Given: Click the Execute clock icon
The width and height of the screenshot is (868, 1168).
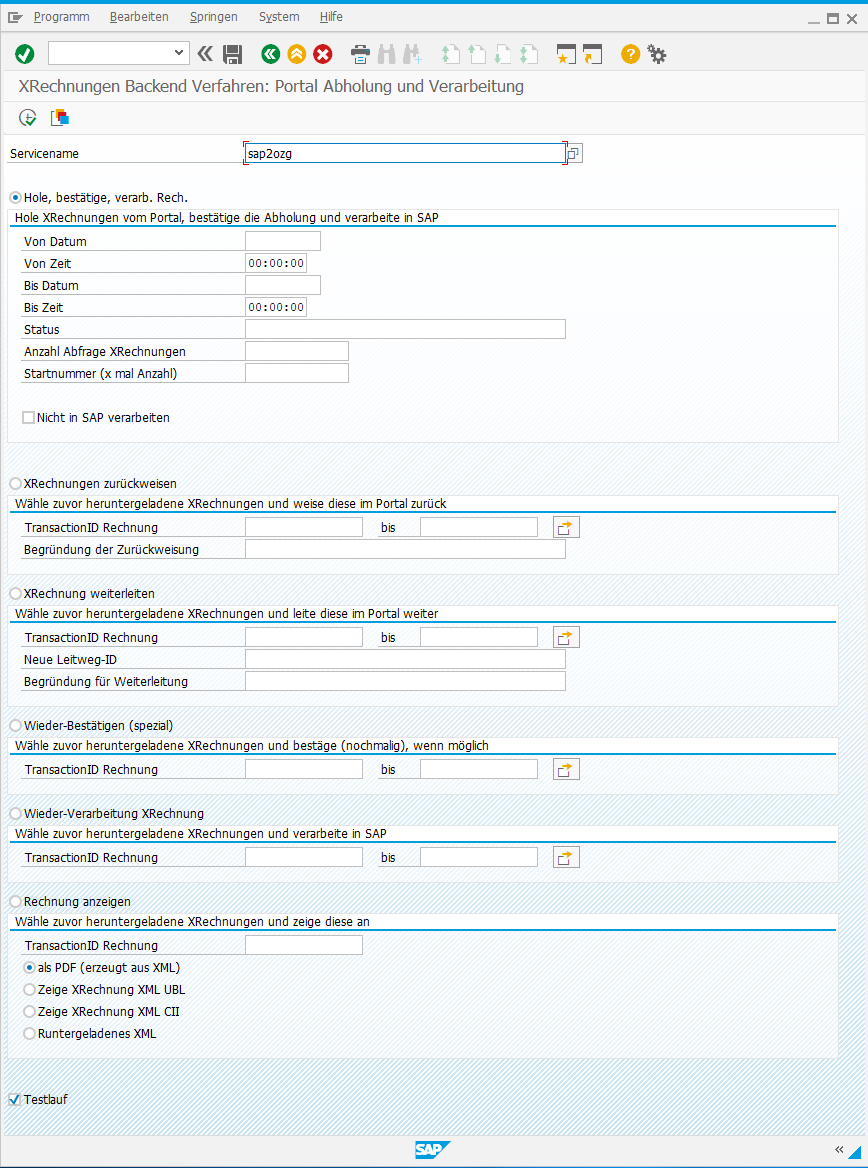Looking at the screenshot, I should pyautogui.click(x=28, y=118).
